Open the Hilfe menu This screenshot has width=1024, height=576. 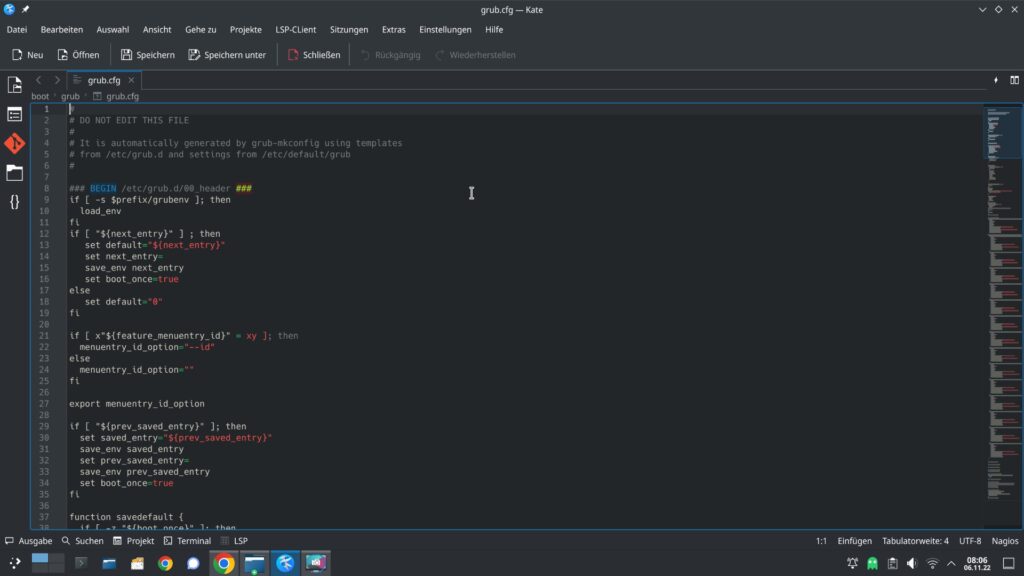click(494, 29)
